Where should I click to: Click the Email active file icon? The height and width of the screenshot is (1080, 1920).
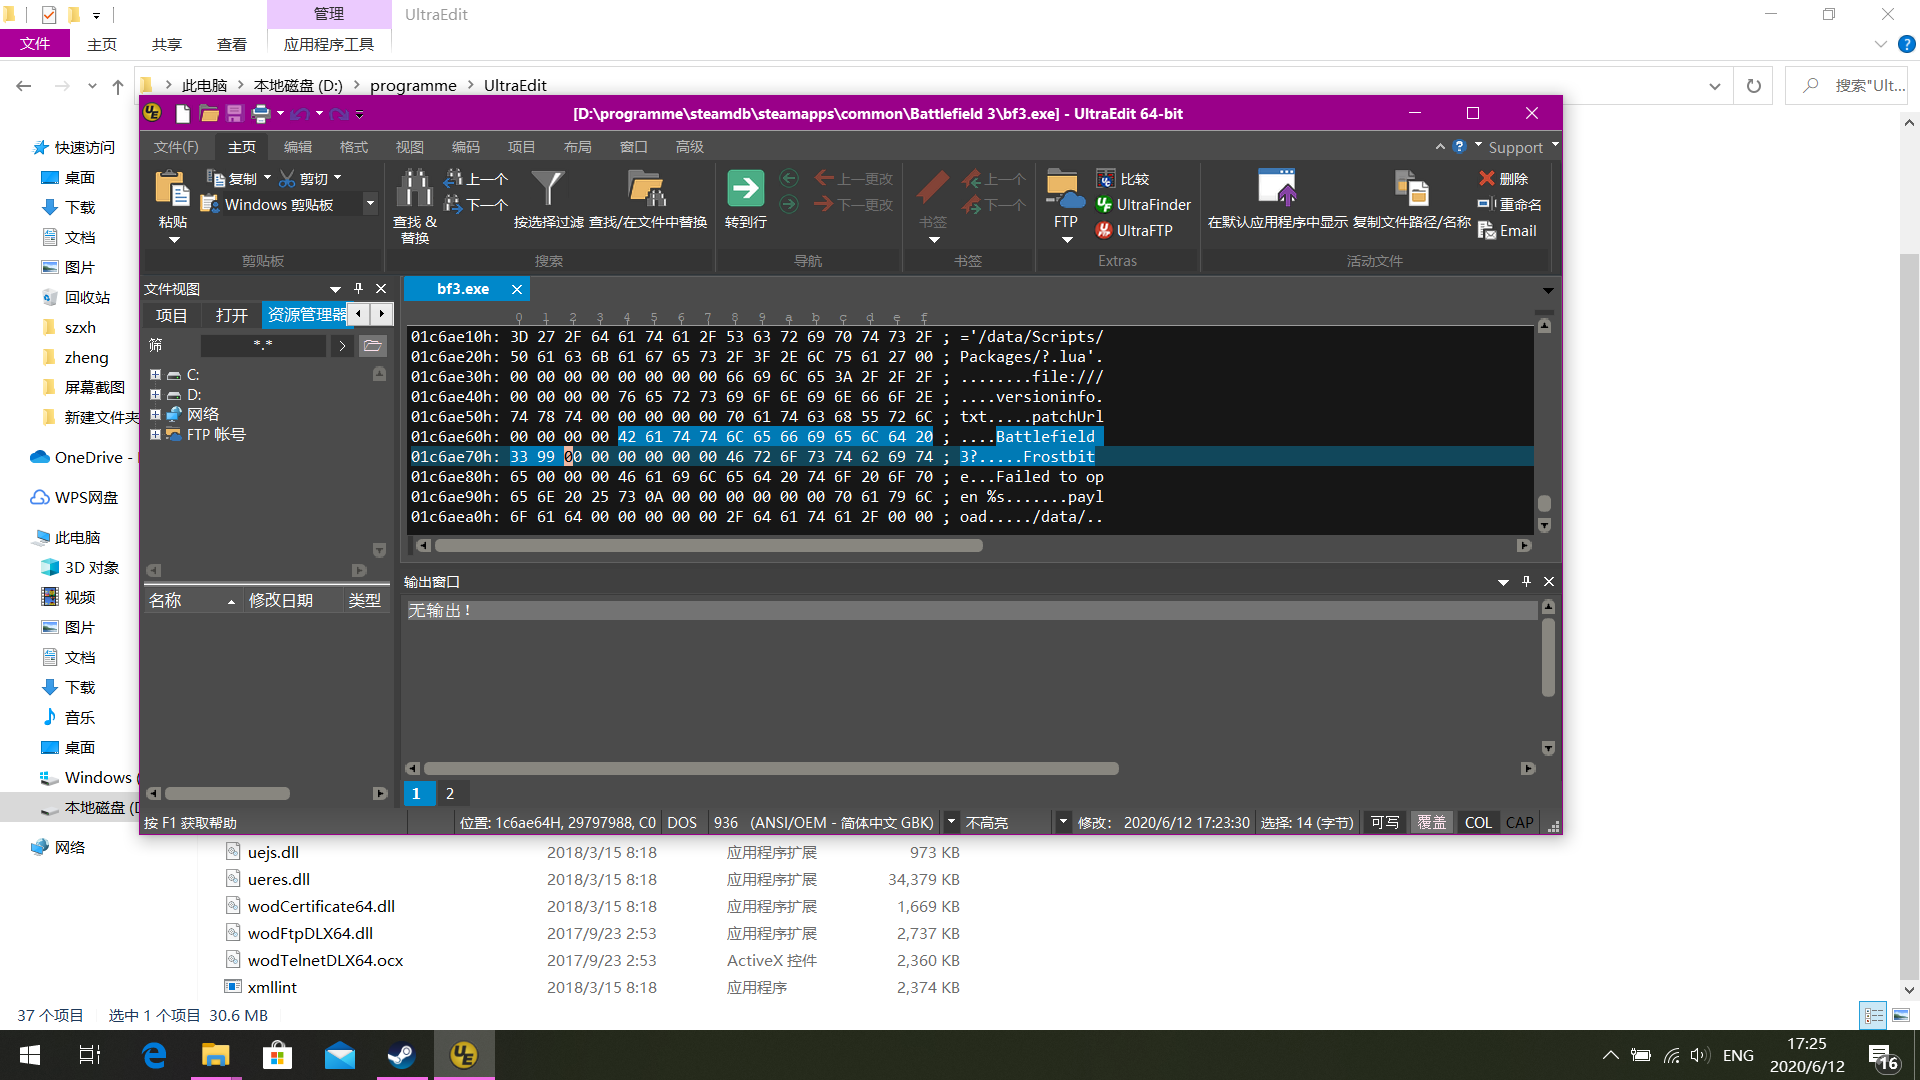(1507, 231)
